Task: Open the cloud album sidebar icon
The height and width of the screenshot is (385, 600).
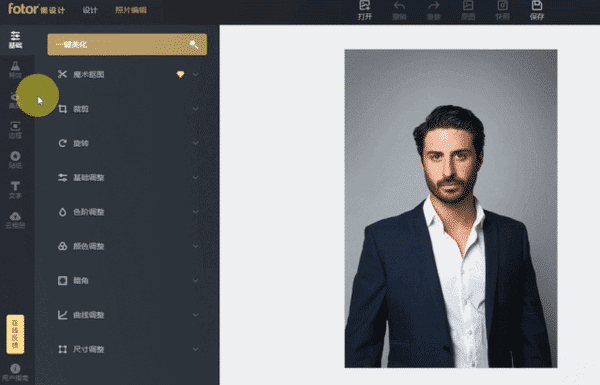Action: pyautogui.click(x=15, y=220)
